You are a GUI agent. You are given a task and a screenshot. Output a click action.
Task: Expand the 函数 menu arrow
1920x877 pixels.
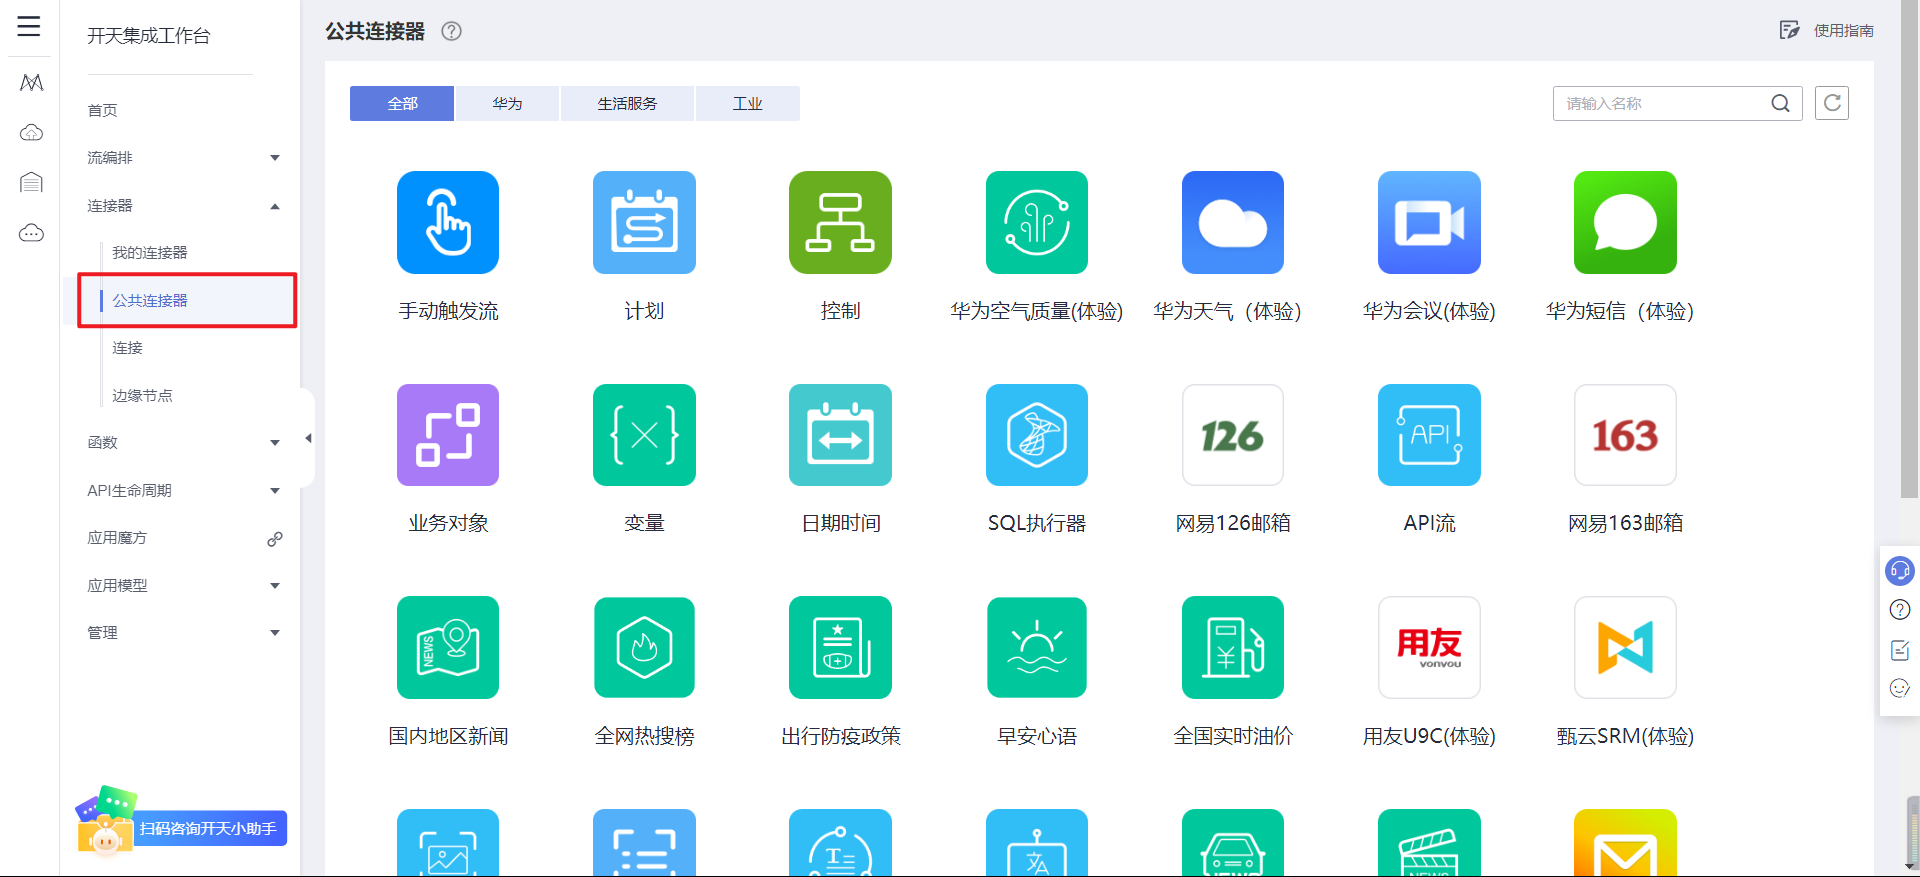click(275, 443)
